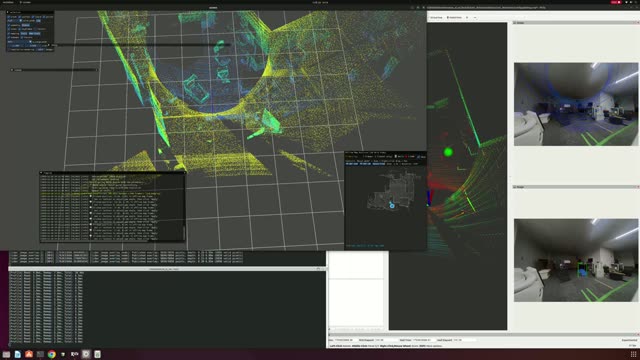Open the Files manager in the taskbar
This screenshot has width=640, height=360.
[x=6, y=354]
